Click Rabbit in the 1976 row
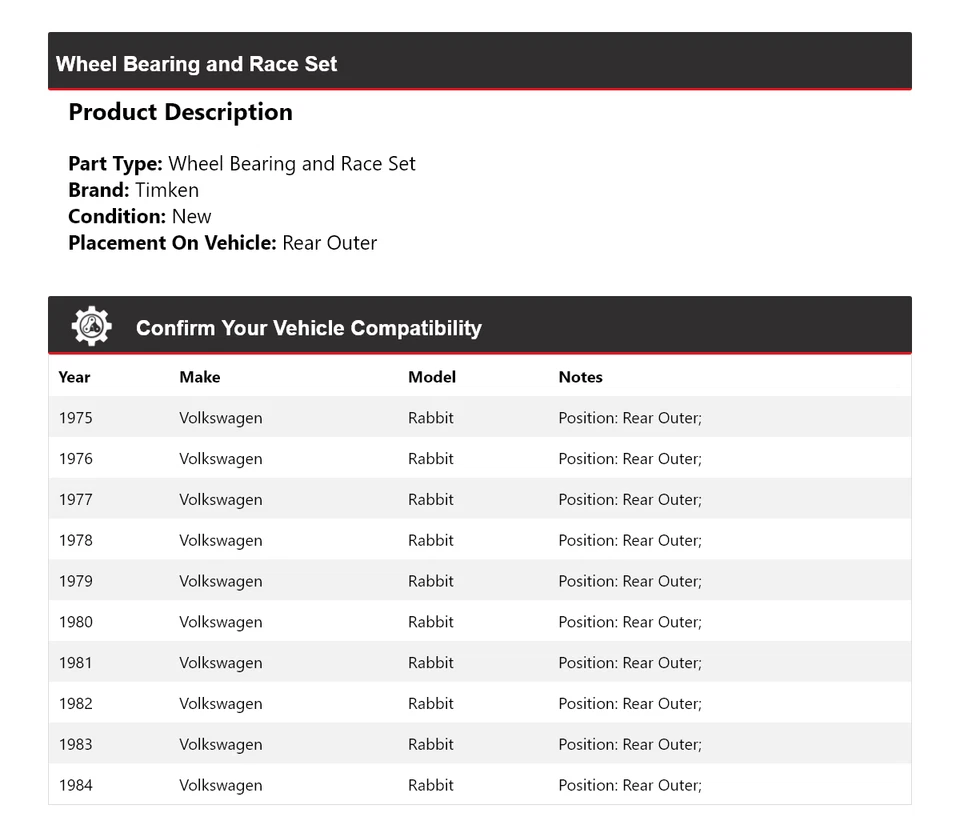This screenshot has width=960, height=837. 431,459
